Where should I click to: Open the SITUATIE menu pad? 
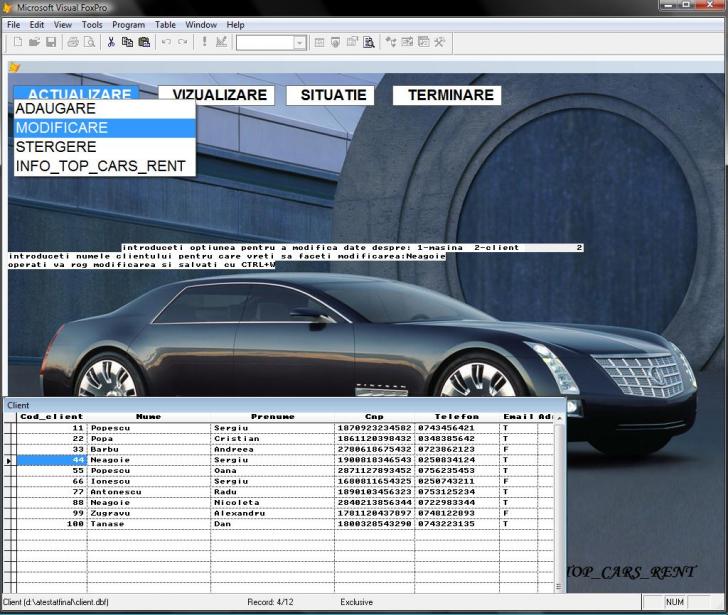click(330, 95)
